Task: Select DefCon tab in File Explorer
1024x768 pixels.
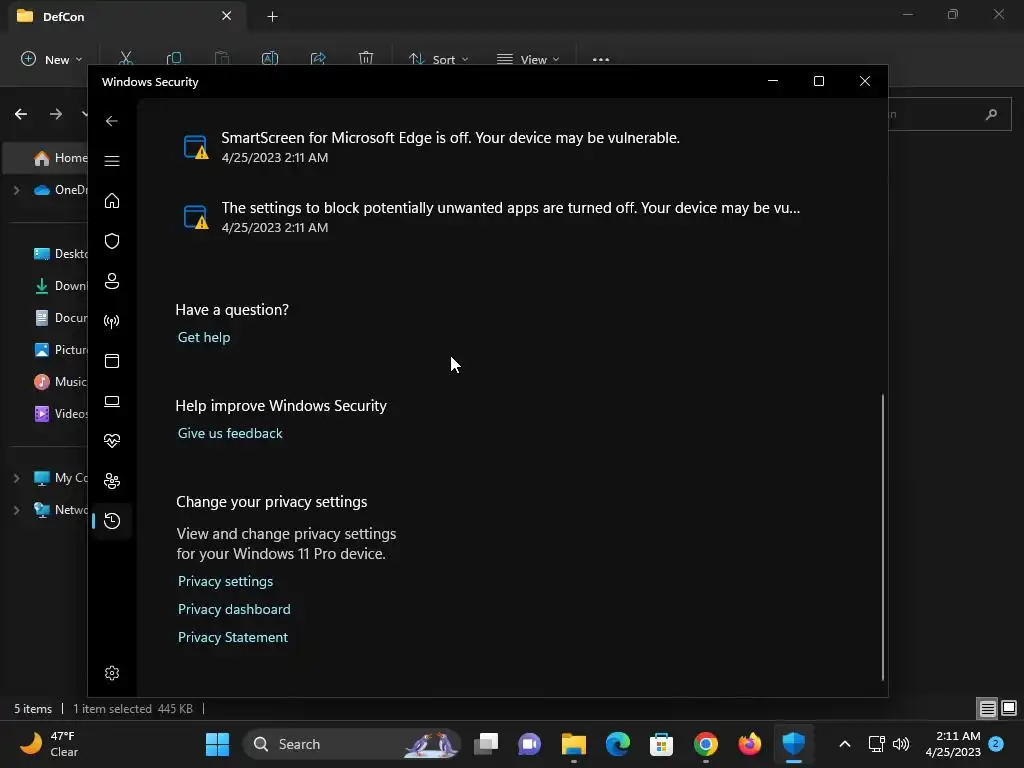Action: point(127,16)
